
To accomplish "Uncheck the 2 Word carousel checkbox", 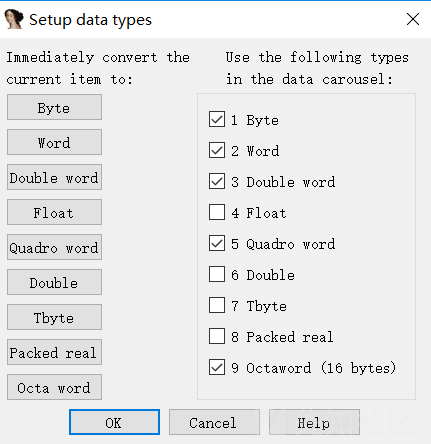I will tap(217, 150).
